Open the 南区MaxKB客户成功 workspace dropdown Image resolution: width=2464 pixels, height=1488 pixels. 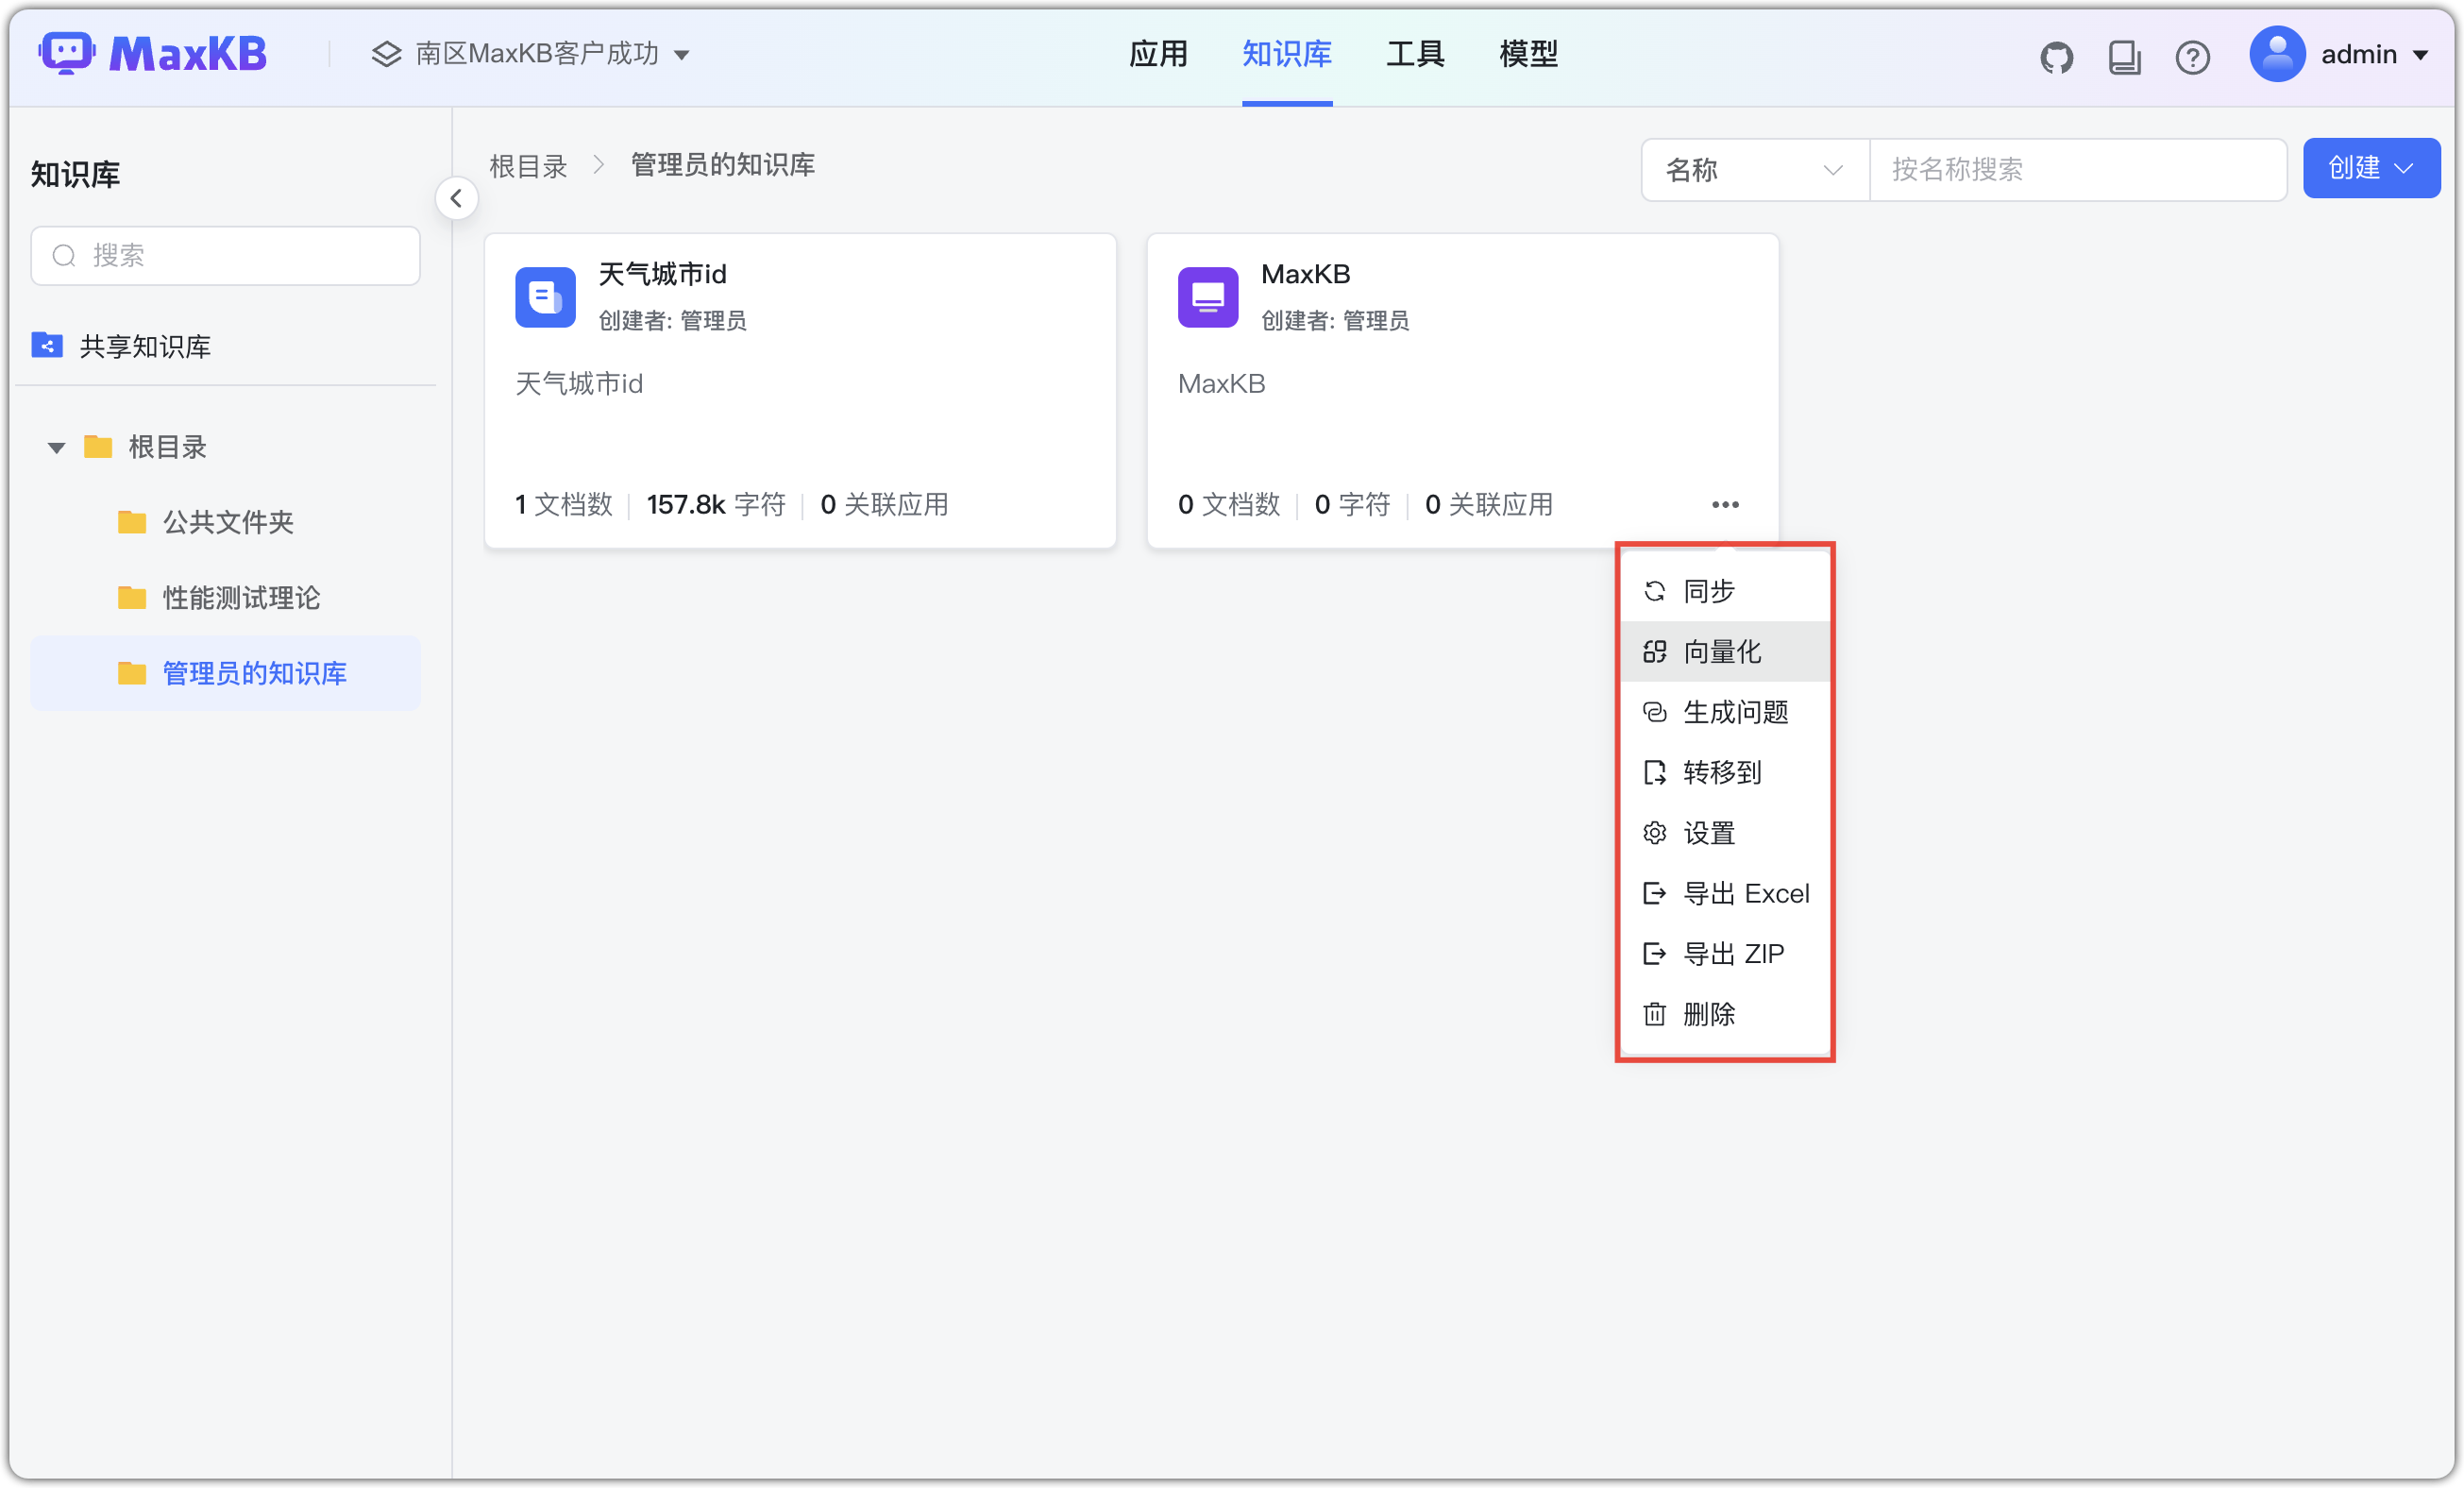(x=530, y=54)
